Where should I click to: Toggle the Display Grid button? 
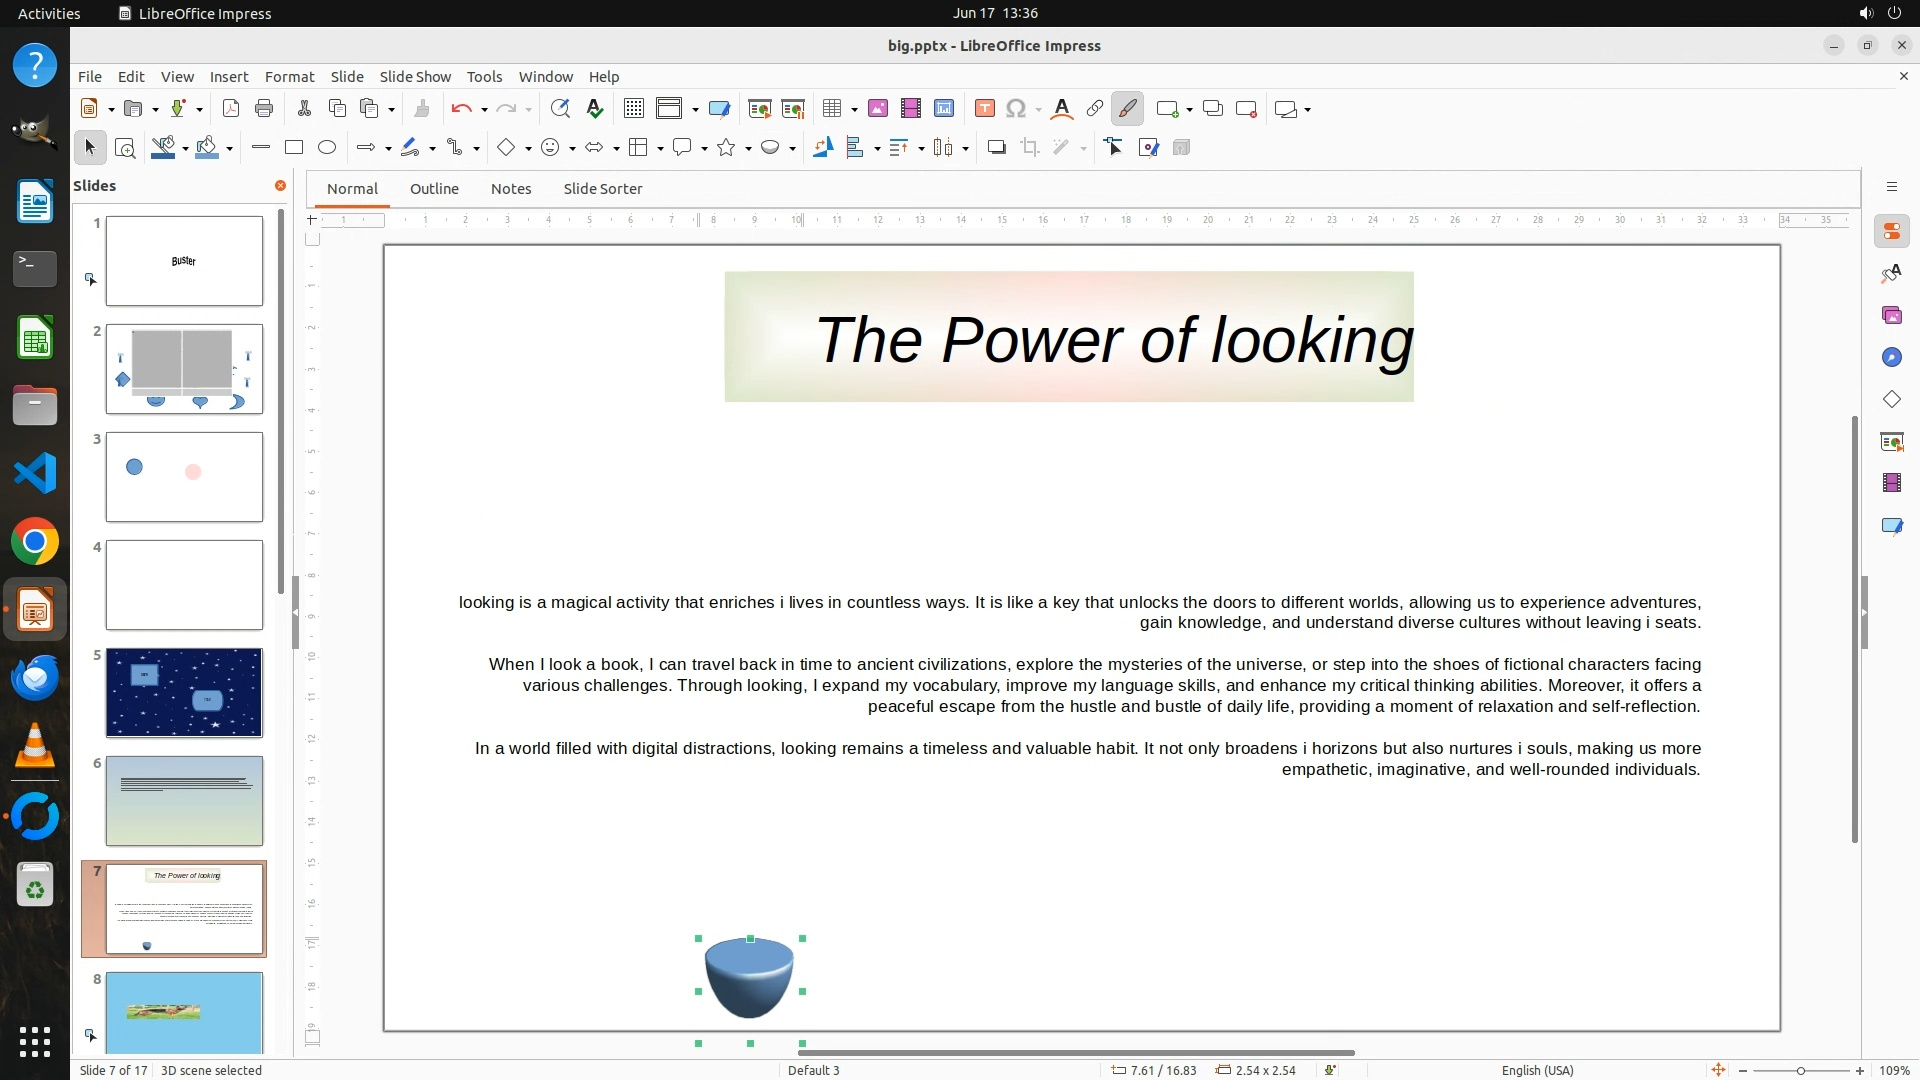pyautogui.click(x=633, y=109)
